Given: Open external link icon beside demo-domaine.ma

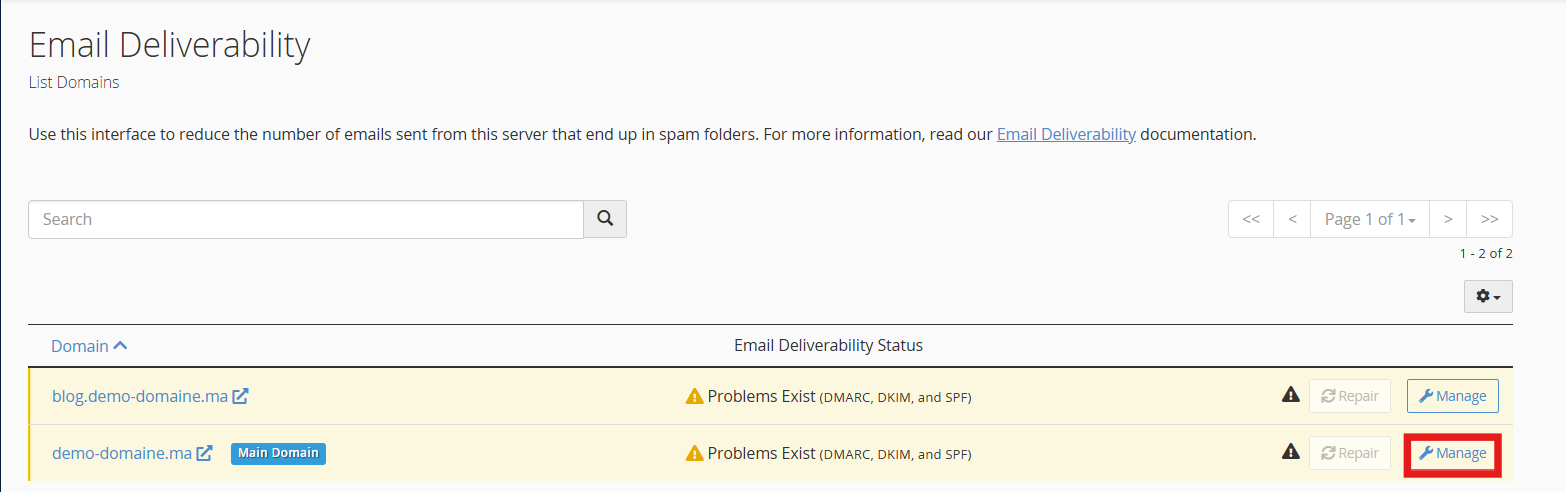Looking at the screenshot, I should (204, 453).
